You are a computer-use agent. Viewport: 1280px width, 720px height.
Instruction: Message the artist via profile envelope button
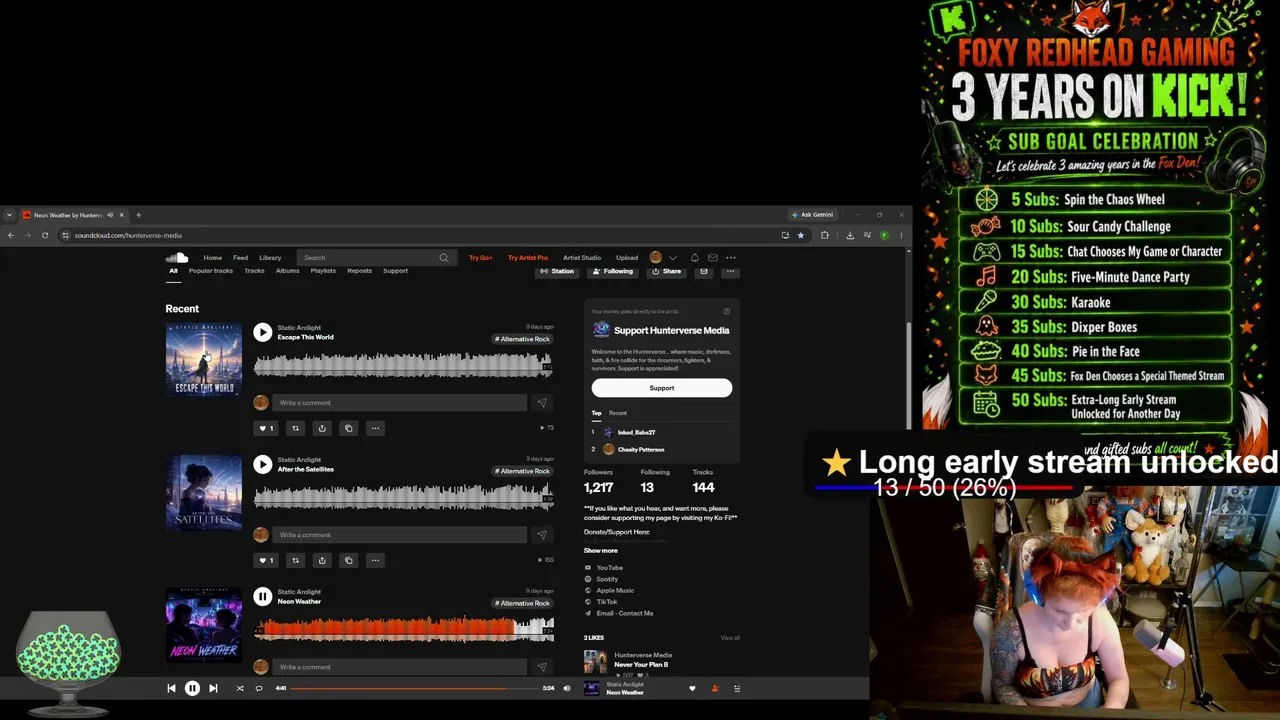(704, 271)
